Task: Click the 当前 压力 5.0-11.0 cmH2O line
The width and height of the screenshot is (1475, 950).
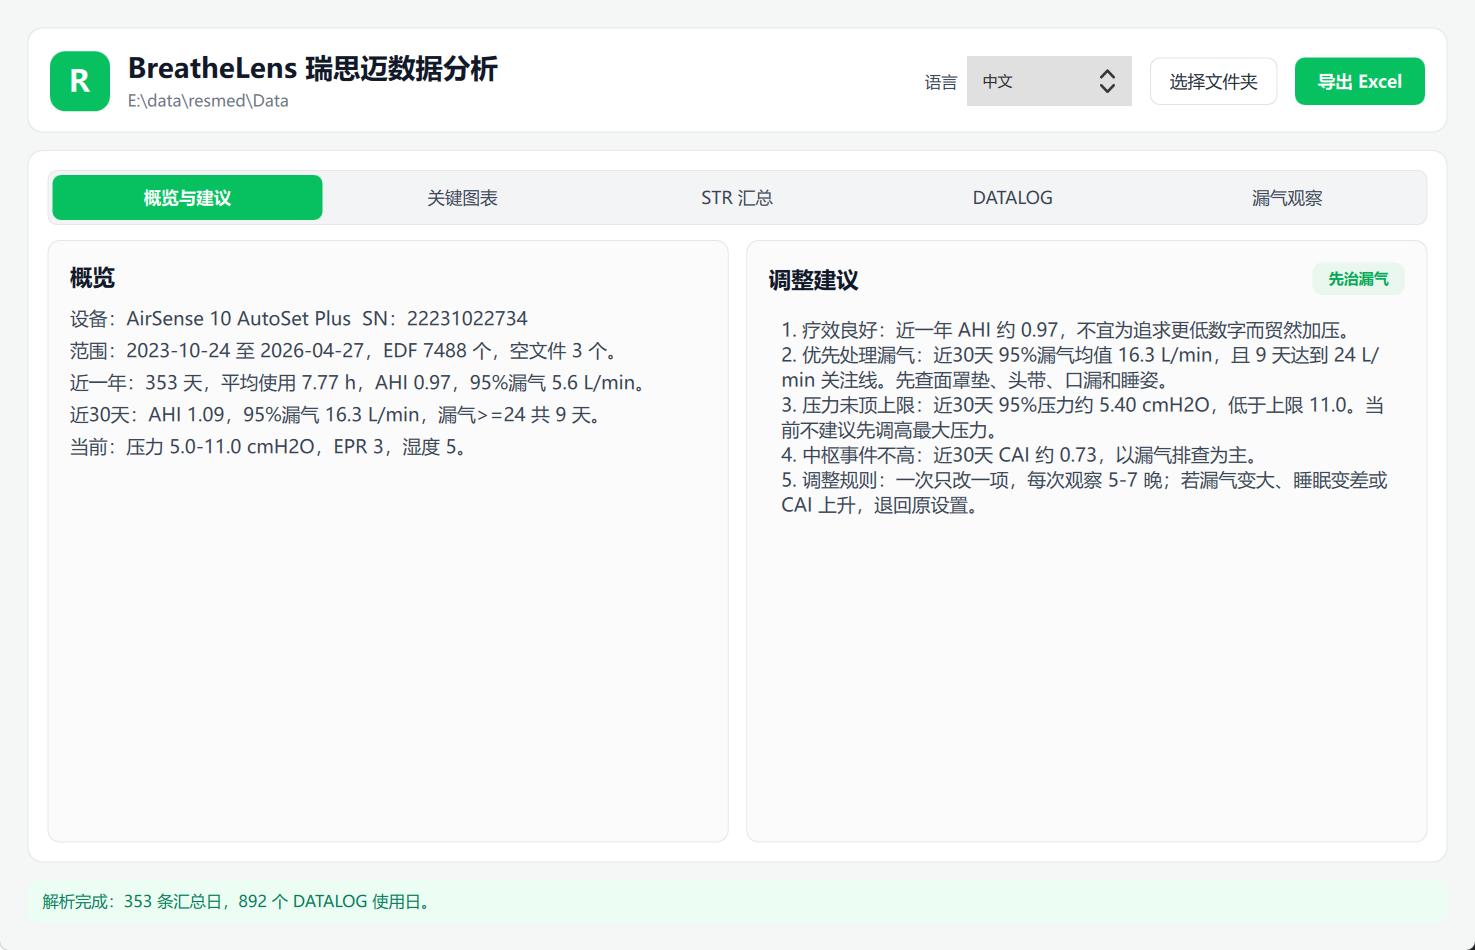Action: pos(271,447)
